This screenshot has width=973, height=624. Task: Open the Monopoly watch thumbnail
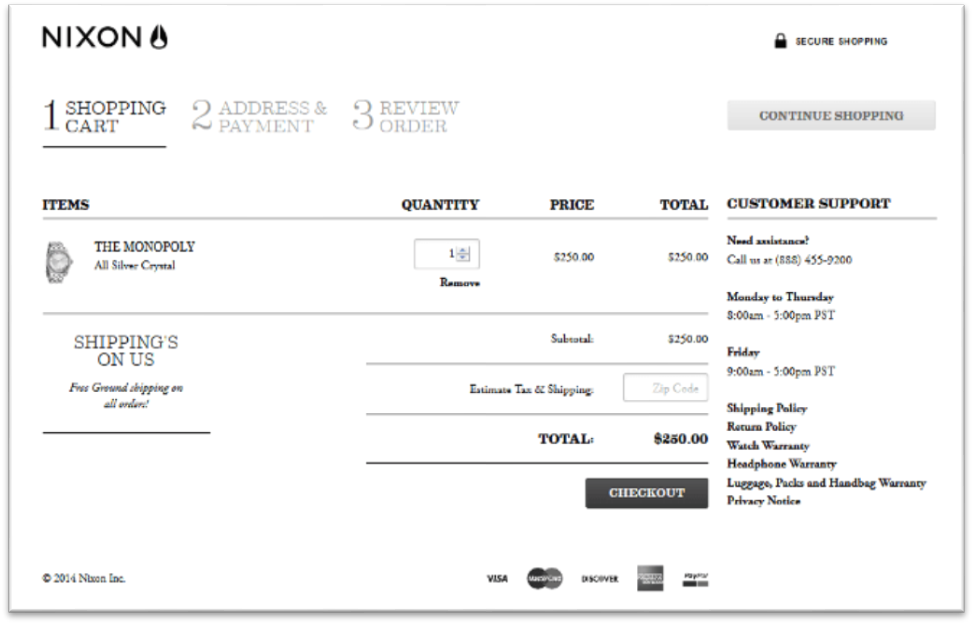click(x=59, y=262)
